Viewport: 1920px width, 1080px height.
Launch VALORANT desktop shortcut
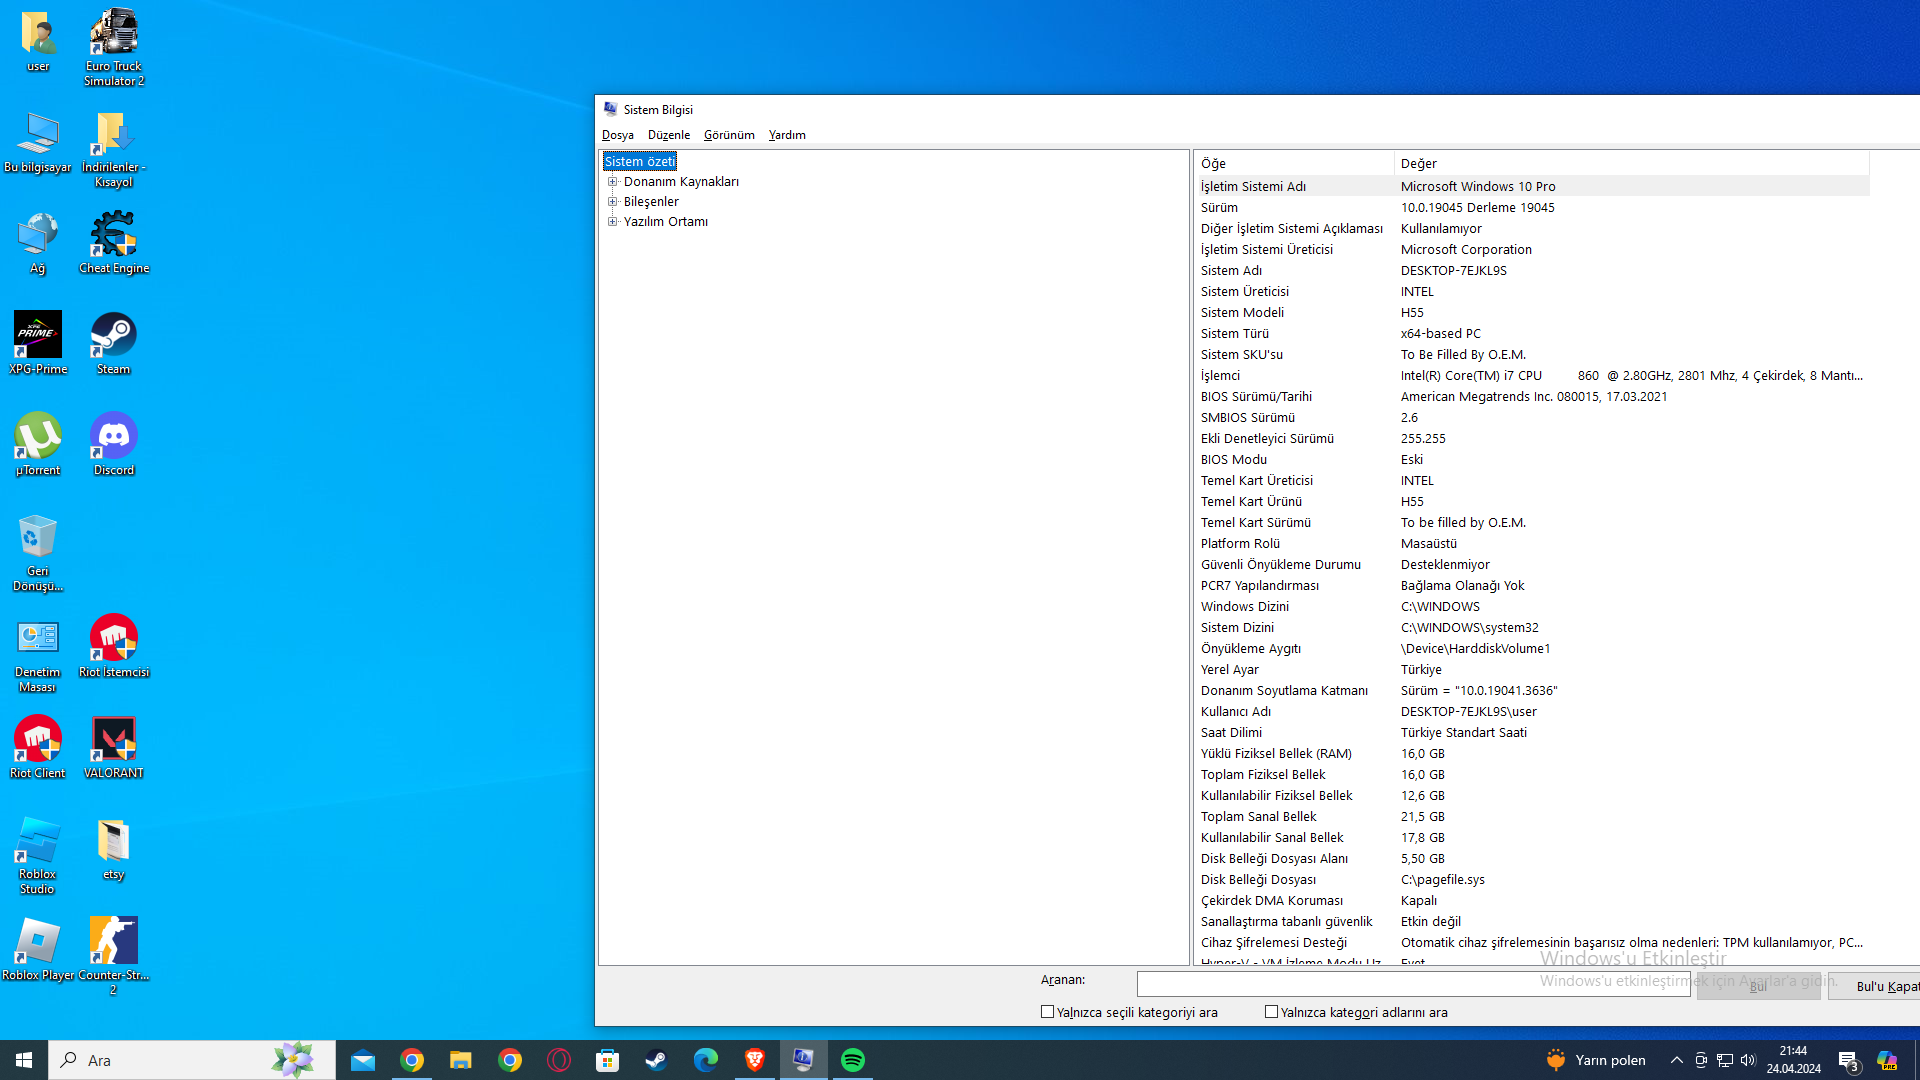click(114, 747)
